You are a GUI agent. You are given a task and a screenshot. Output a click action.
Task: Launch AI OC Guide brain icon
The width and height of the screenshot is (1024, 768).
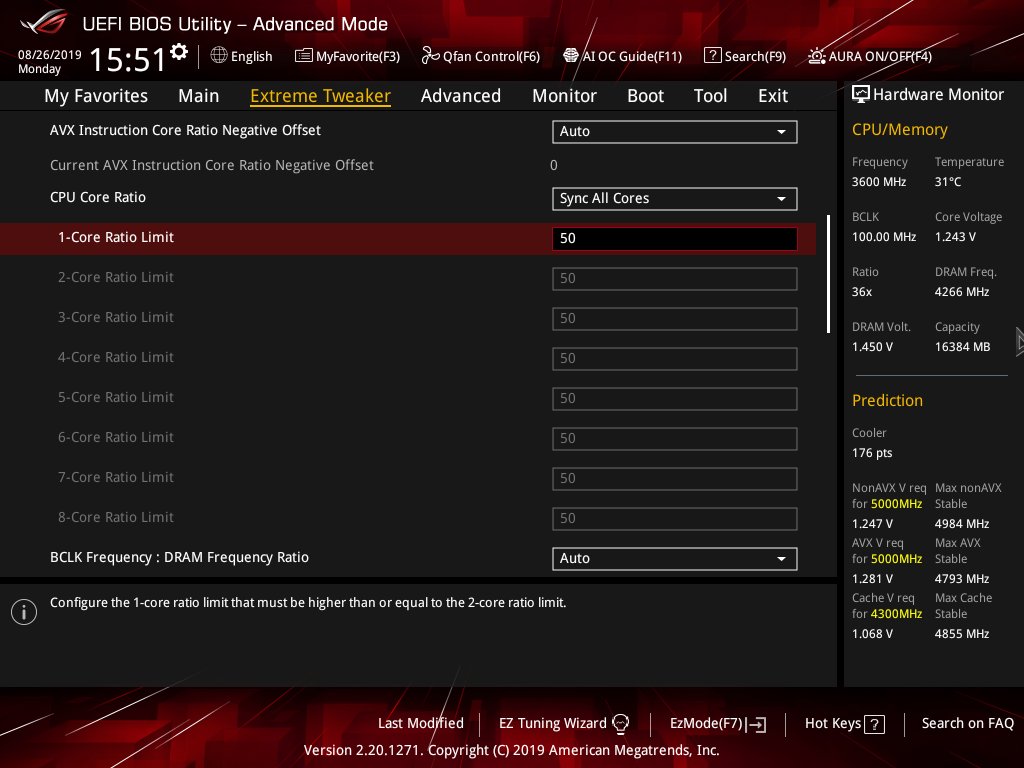click(571, 56)
